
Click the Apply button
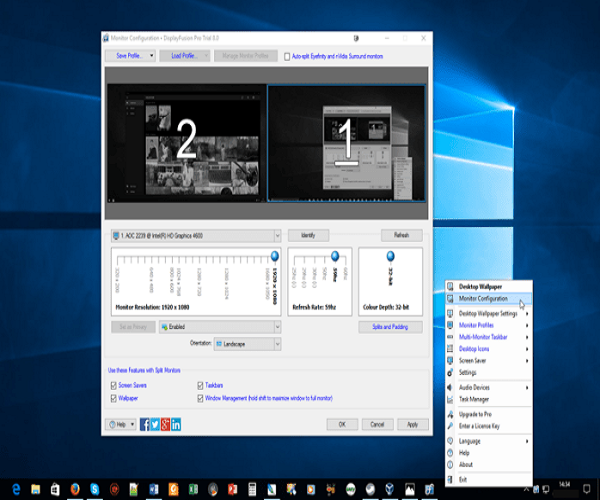pos(412,424)
